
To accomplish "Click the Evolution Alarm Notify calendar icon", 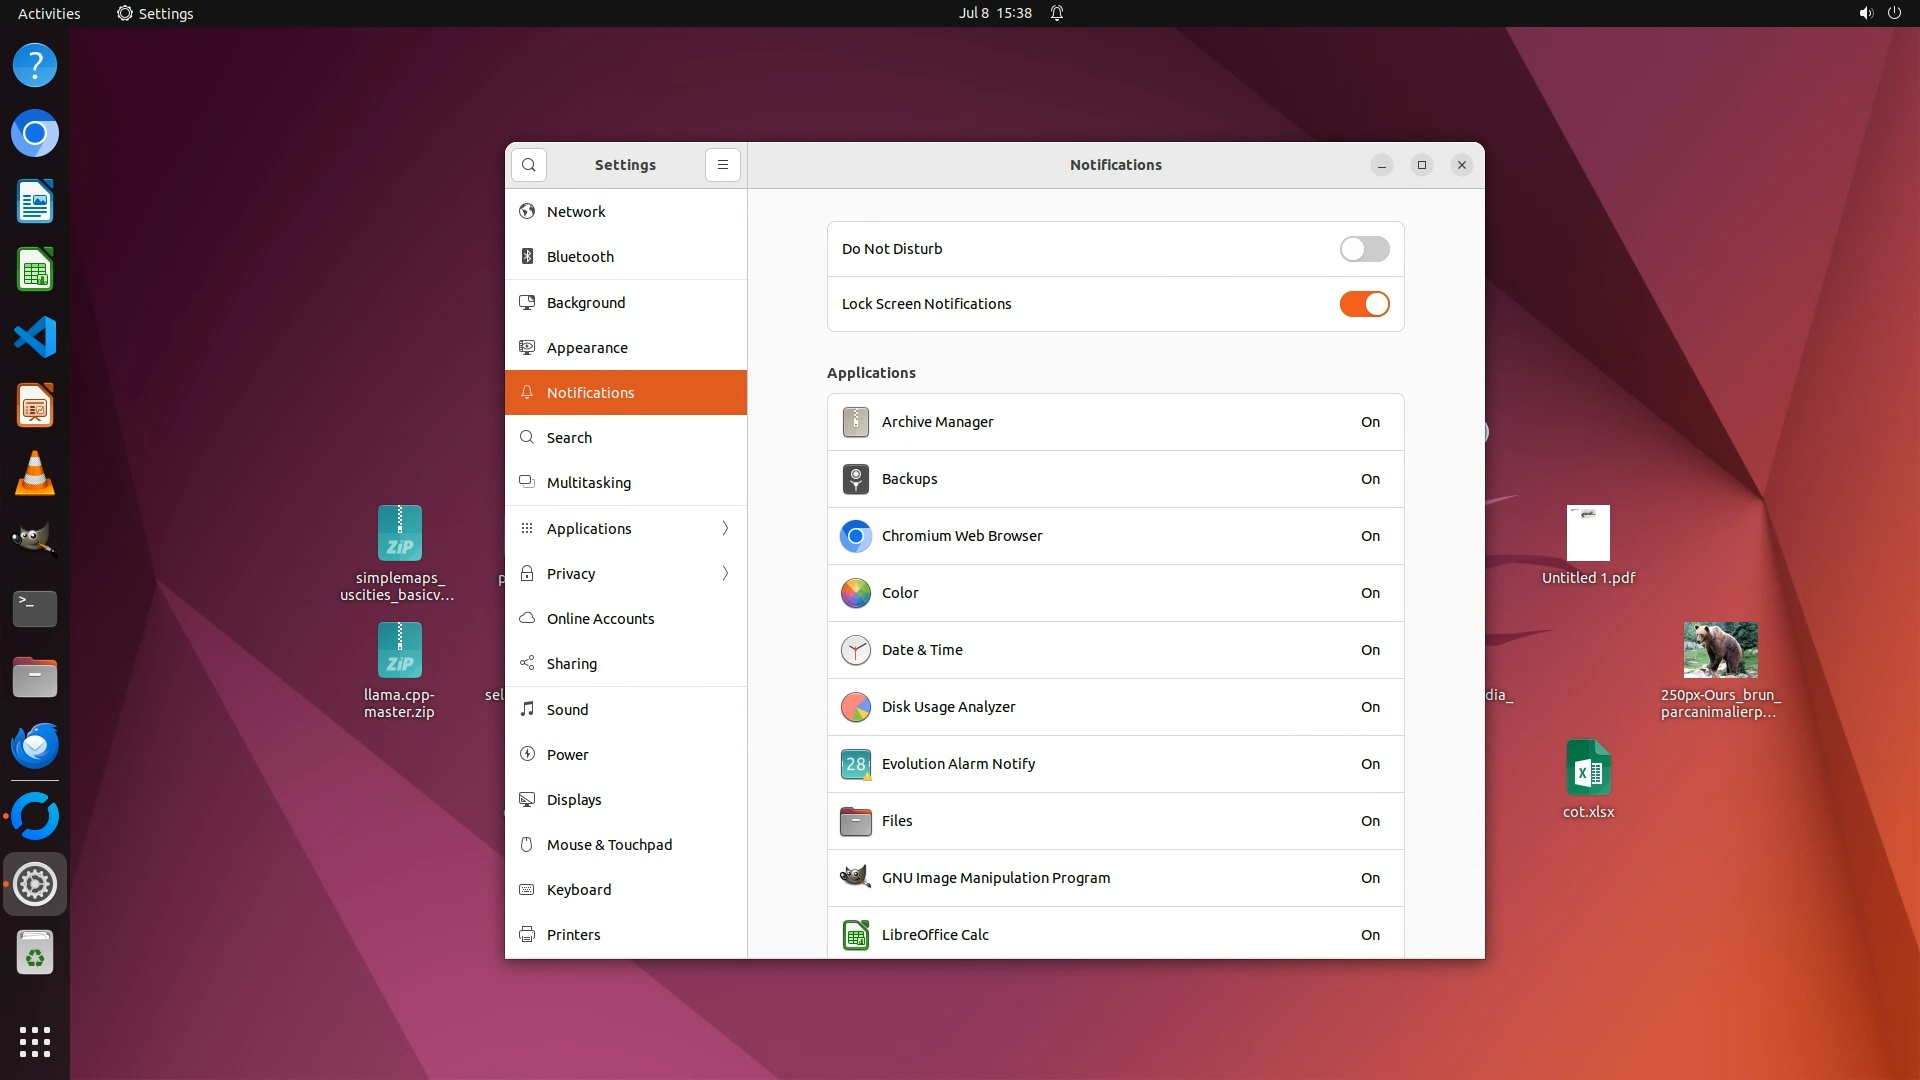I will coord(855,764).
